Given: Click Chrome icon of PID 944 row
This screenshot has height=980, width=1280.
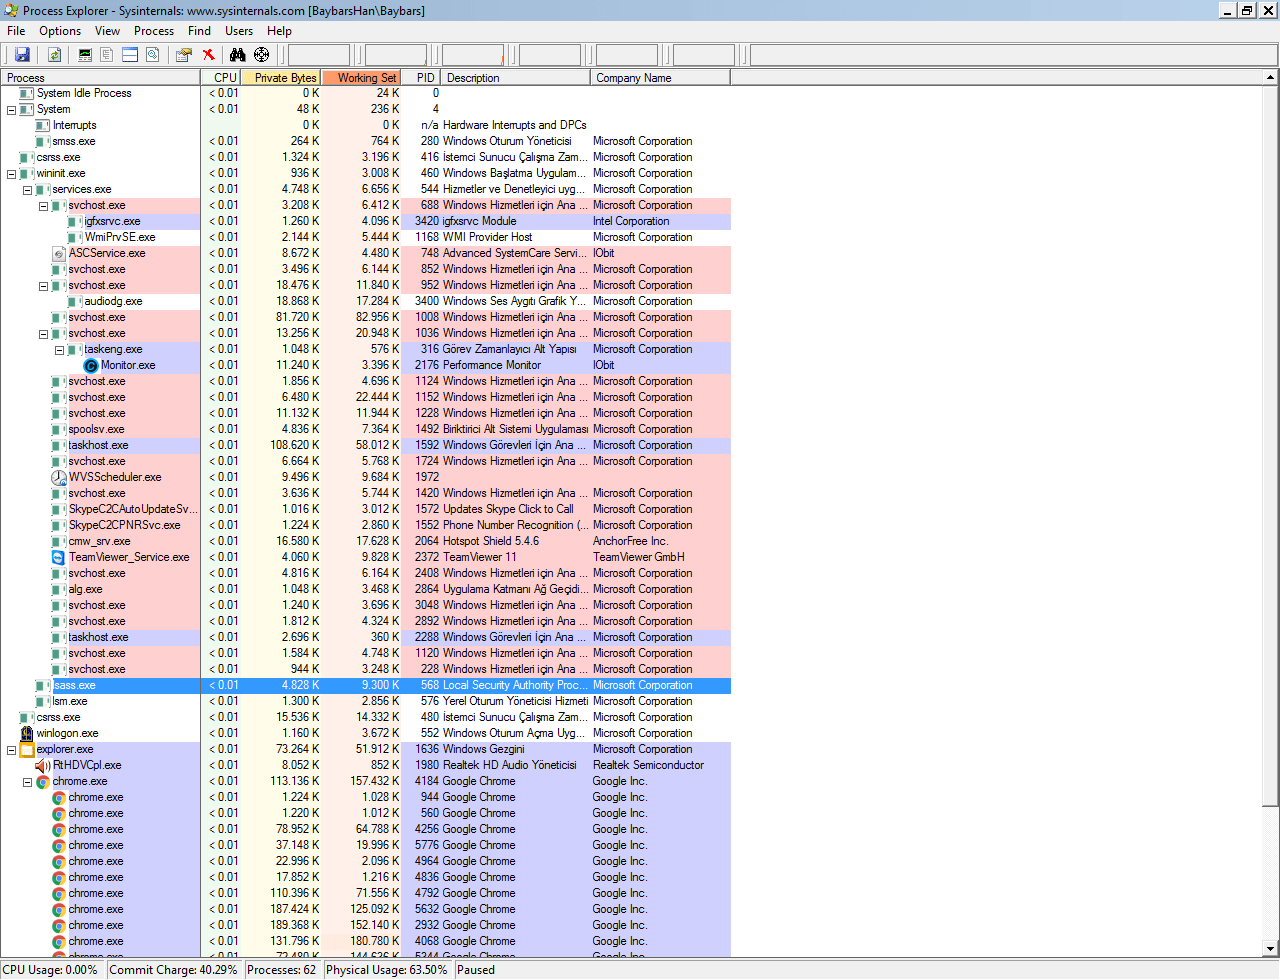Looking at the screenshot, I should [59, 797].
